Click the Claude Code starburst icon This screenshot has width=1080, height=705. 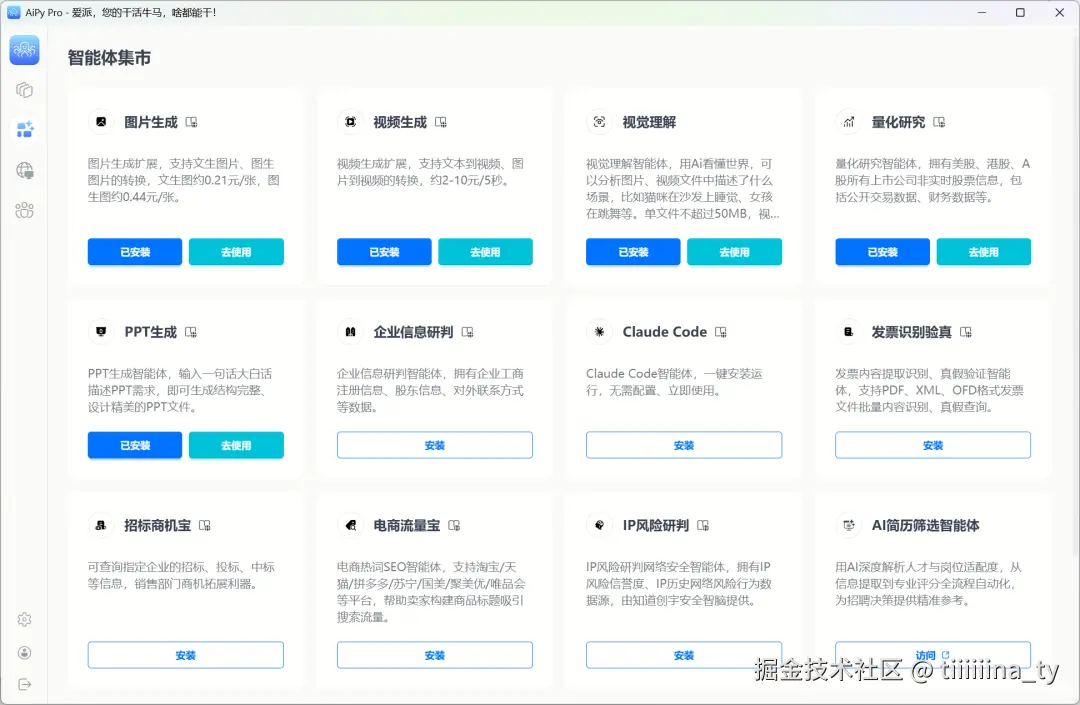pos(599,332)
